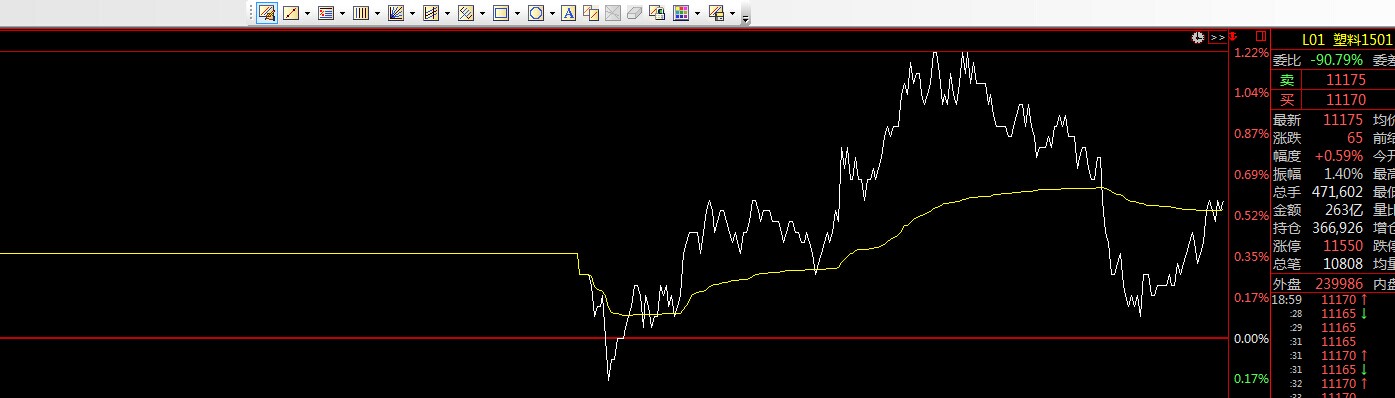Click the 0.52% axis label
This screenshot has height=398, width=1395.
pyautogui.click(x=1250, y=215)
